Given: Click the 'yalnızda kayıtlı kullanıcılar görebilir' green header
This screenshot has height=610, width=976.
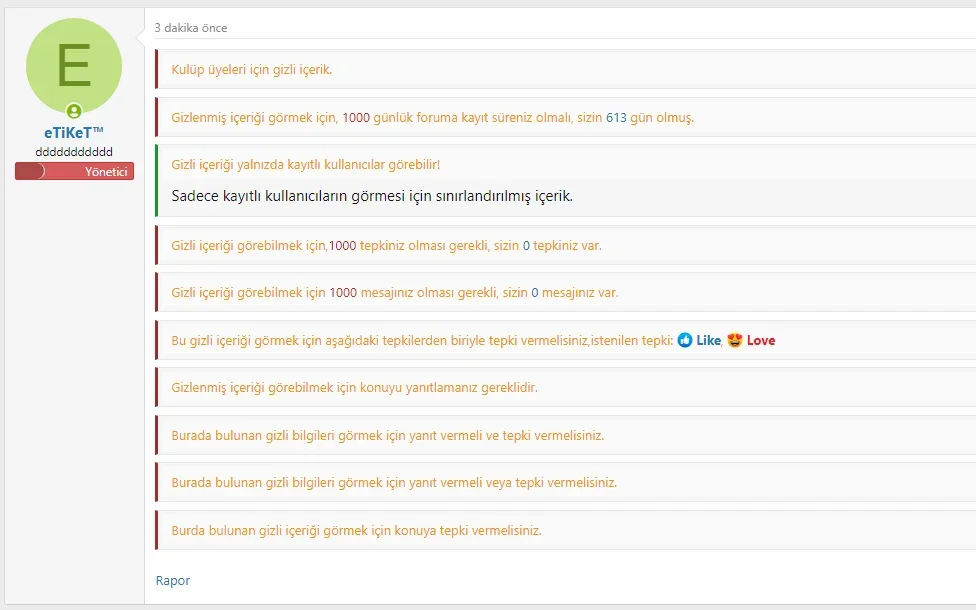Looking at the screenshot, I should tap(305, 164).
